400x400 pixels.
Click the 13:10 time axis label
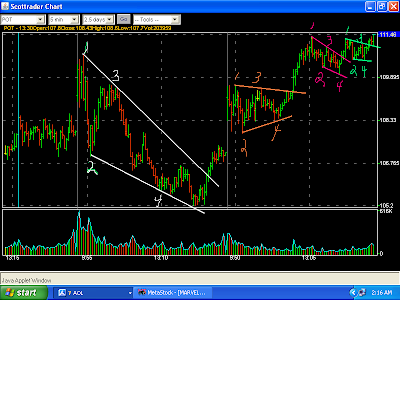(161, 258)
